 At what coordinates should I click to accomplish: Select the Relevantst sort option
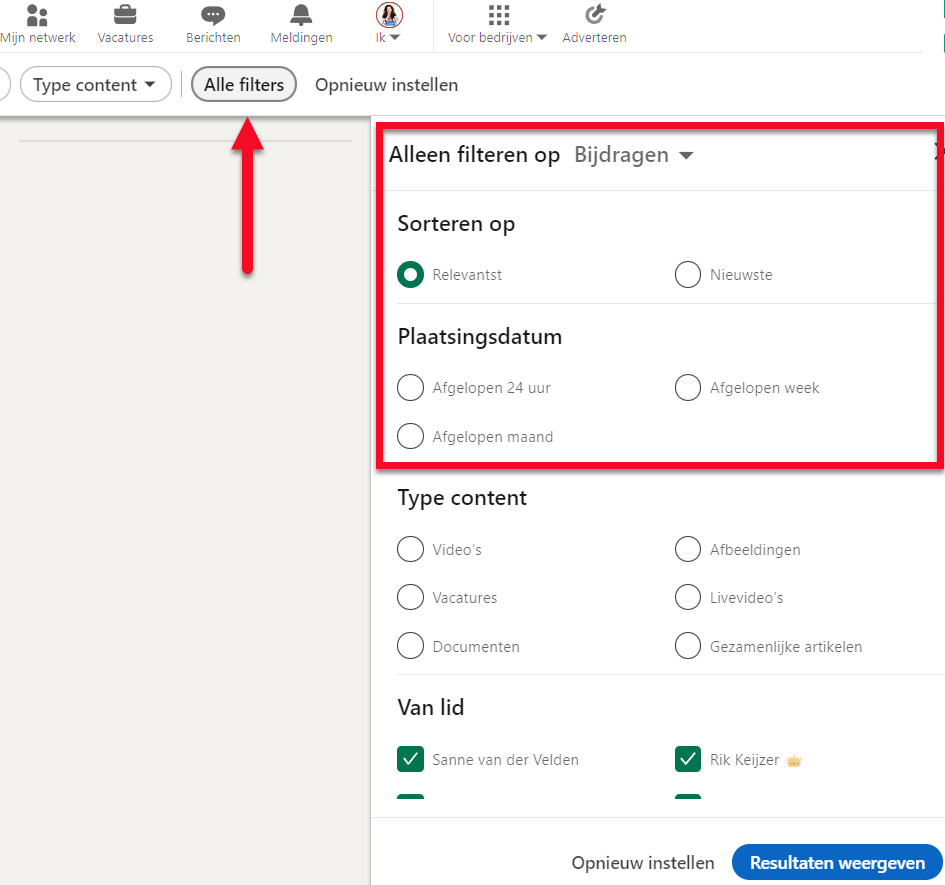tap(410, 275)
